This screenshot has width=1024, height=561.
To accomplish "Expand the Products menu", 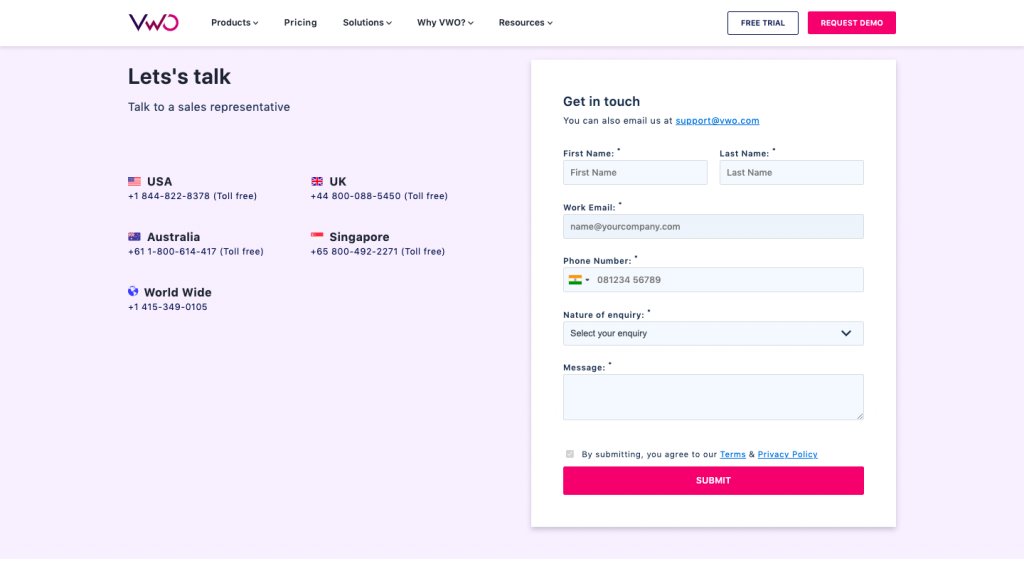I will tap(234, 23).
